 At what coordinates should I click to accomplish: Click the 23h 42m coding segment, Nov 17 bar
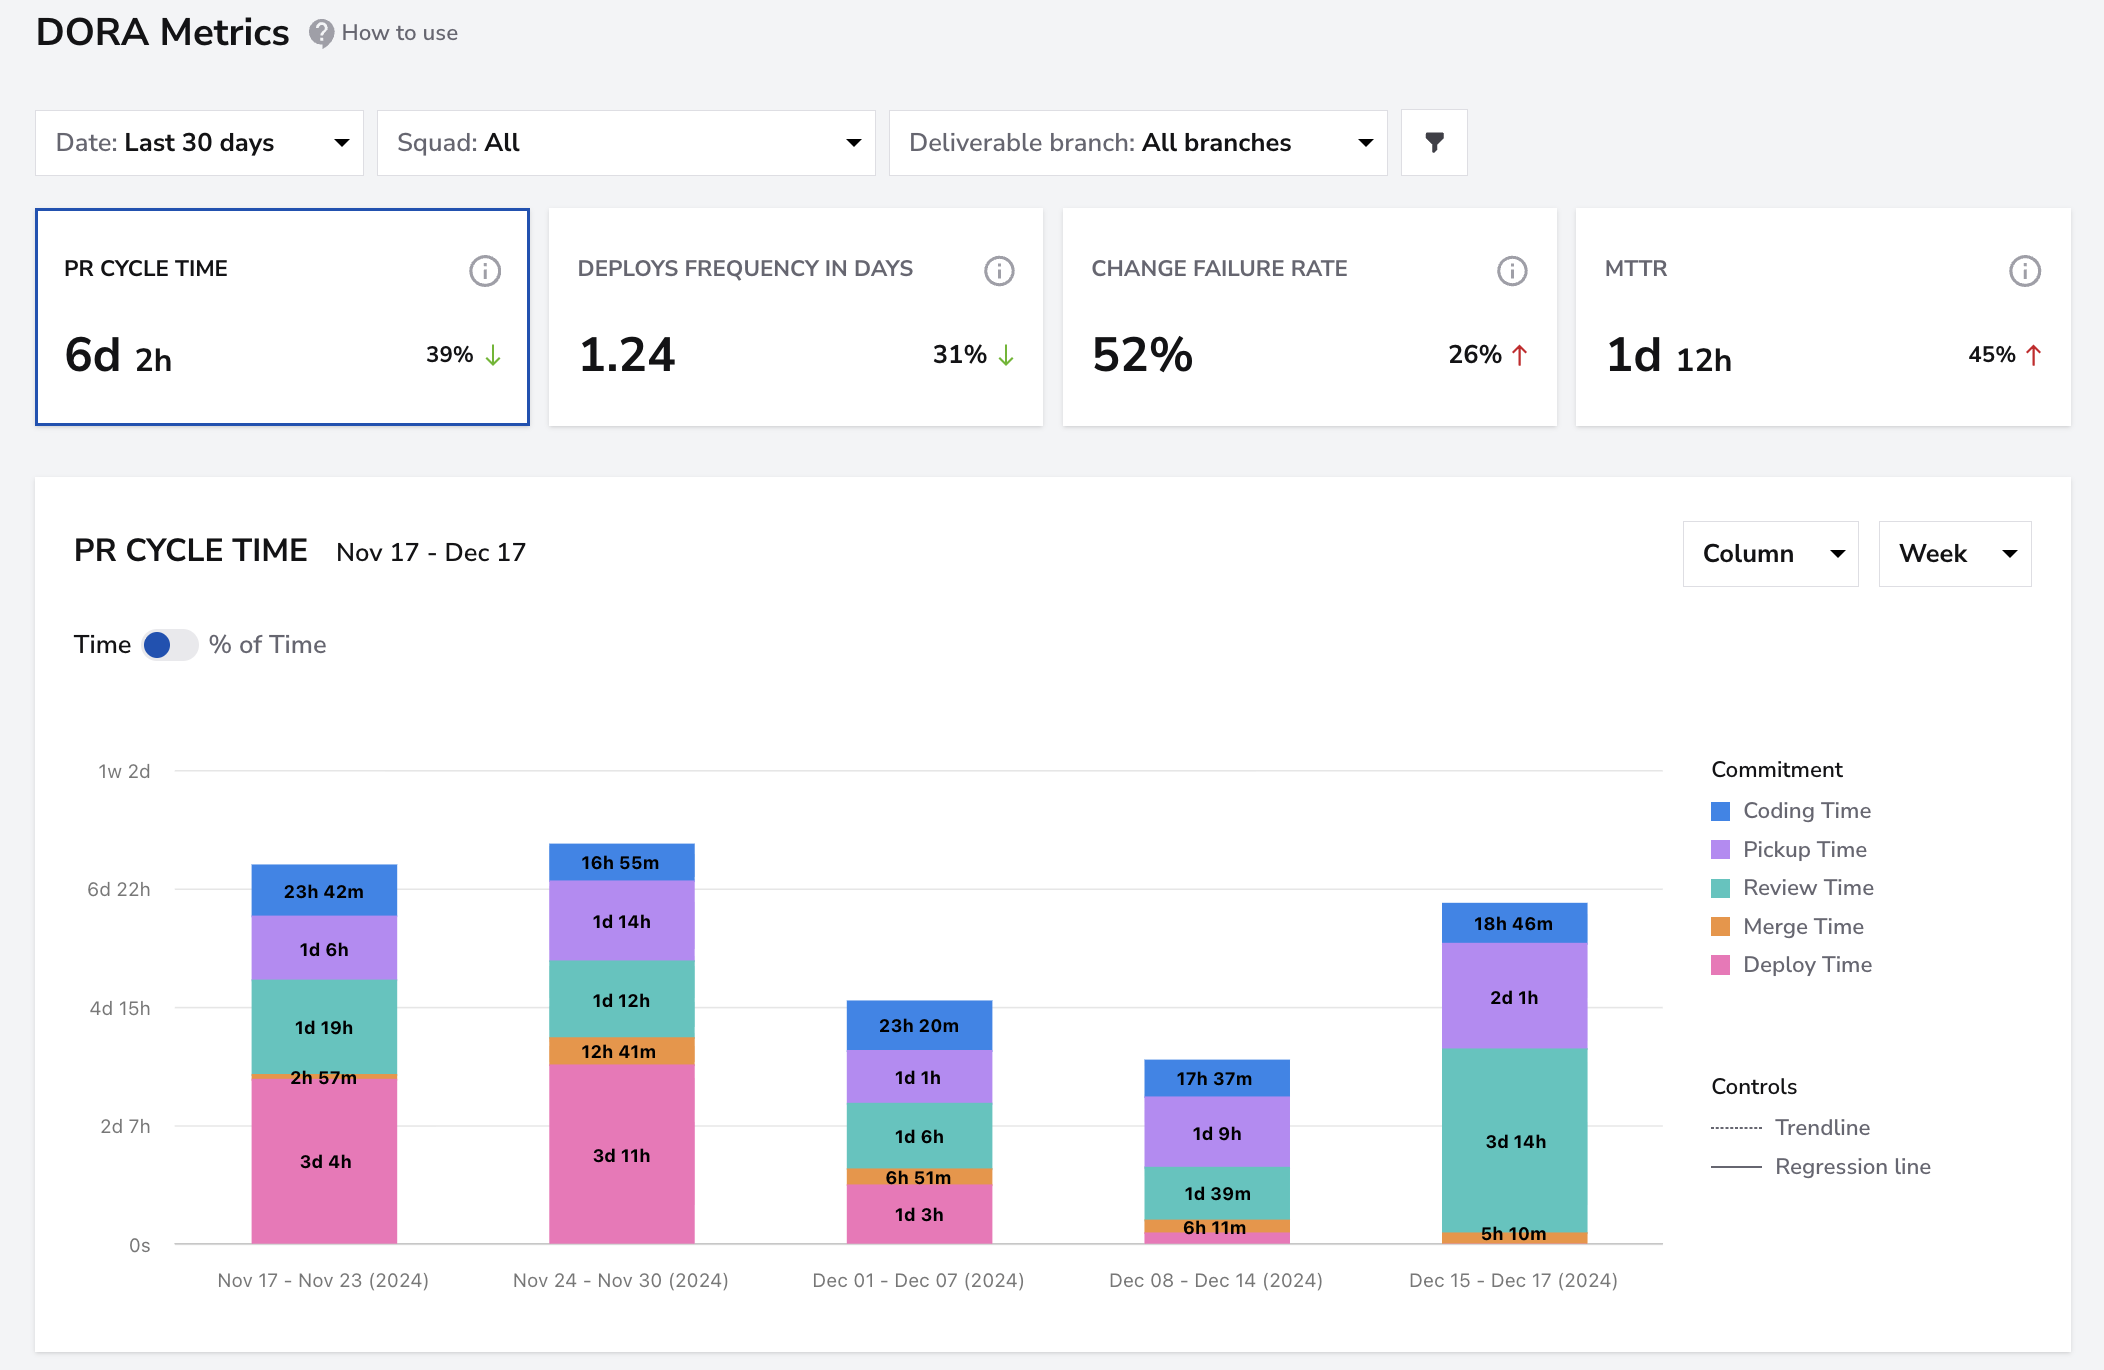click(324, 891)
